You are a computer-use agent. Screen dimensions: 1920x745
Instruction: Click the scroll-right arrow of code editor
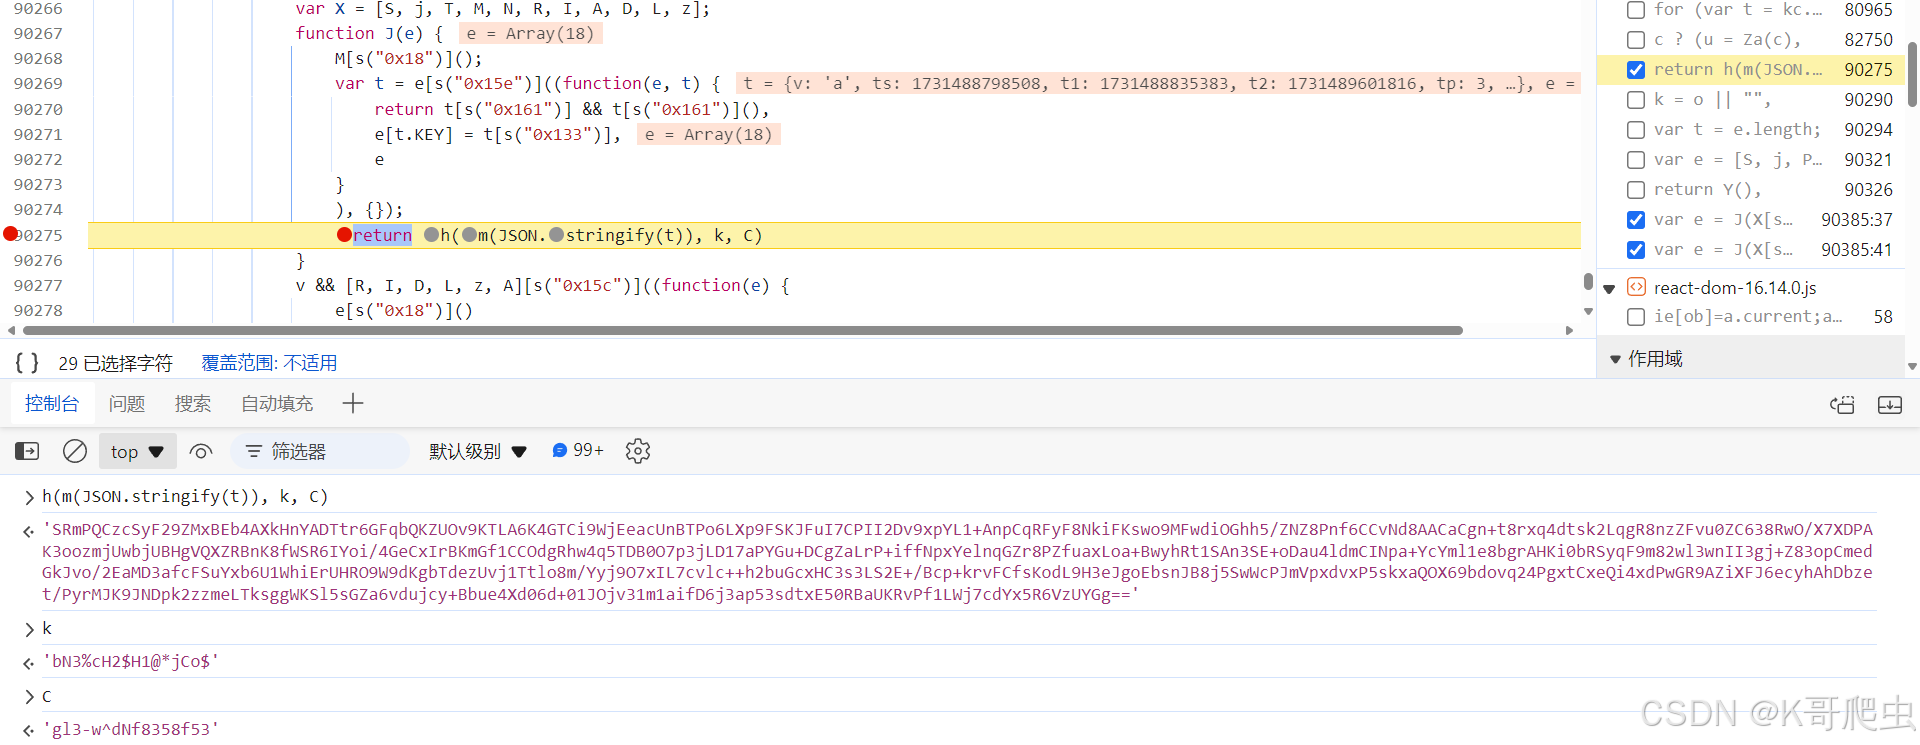click(x=1569, y=330)
